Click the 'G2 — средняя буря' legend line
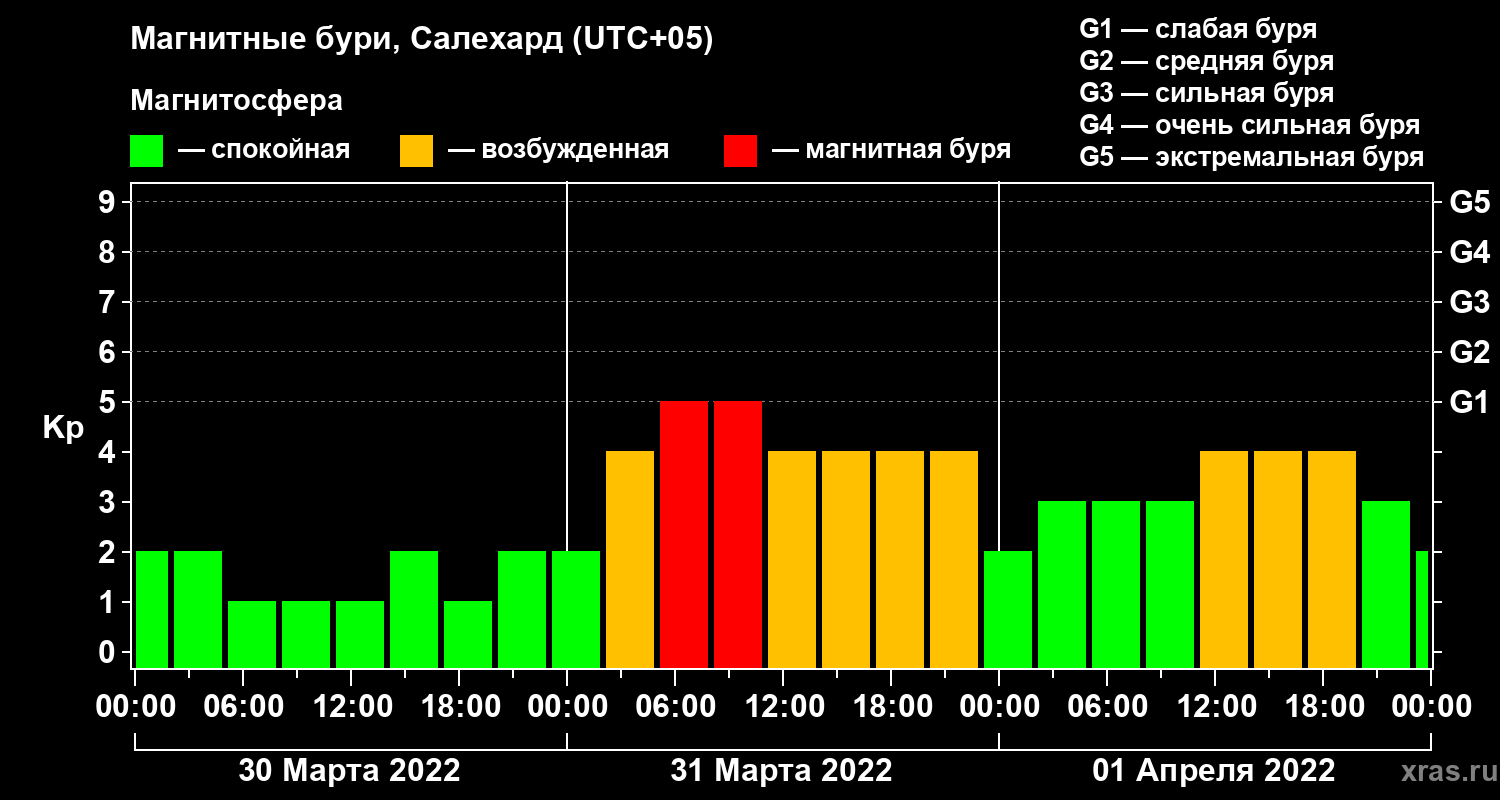 pos(1206,60)
